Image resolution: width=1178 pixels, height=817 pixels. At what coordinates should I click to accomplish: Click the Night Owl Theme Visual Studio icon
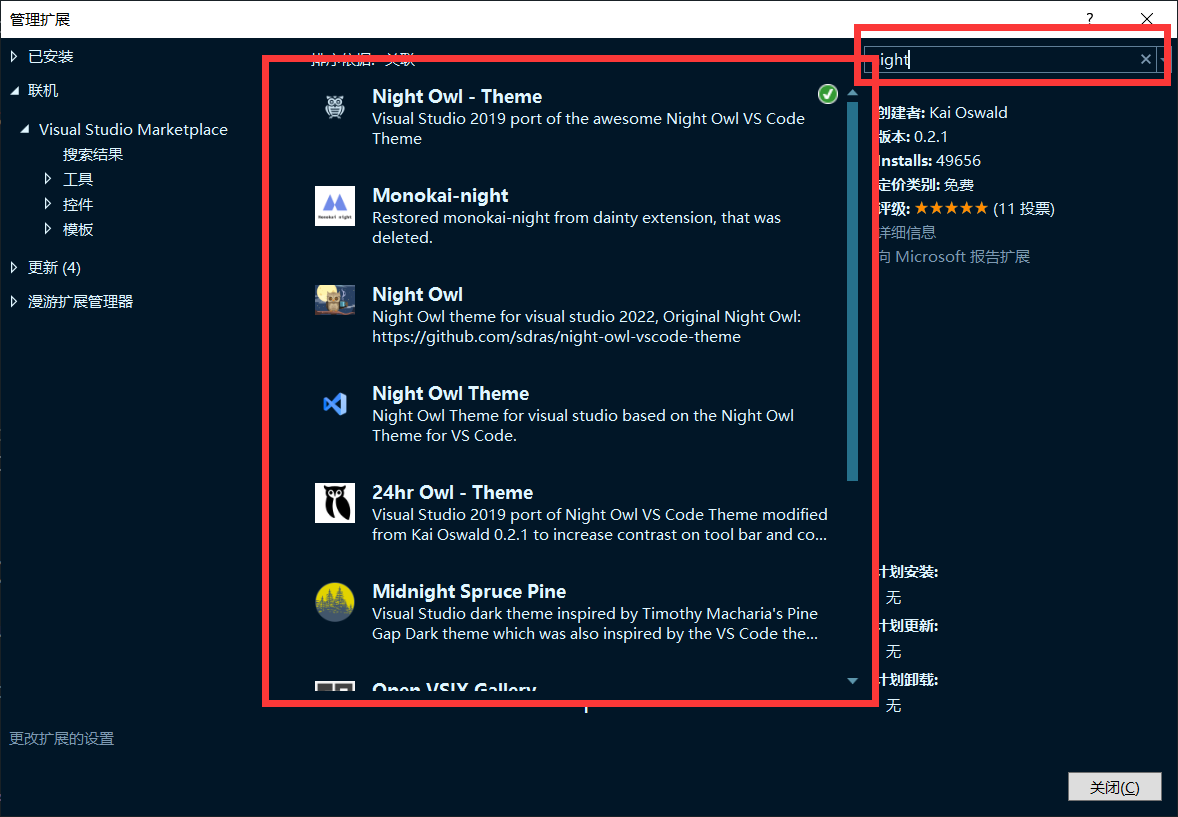click(335, 404)
